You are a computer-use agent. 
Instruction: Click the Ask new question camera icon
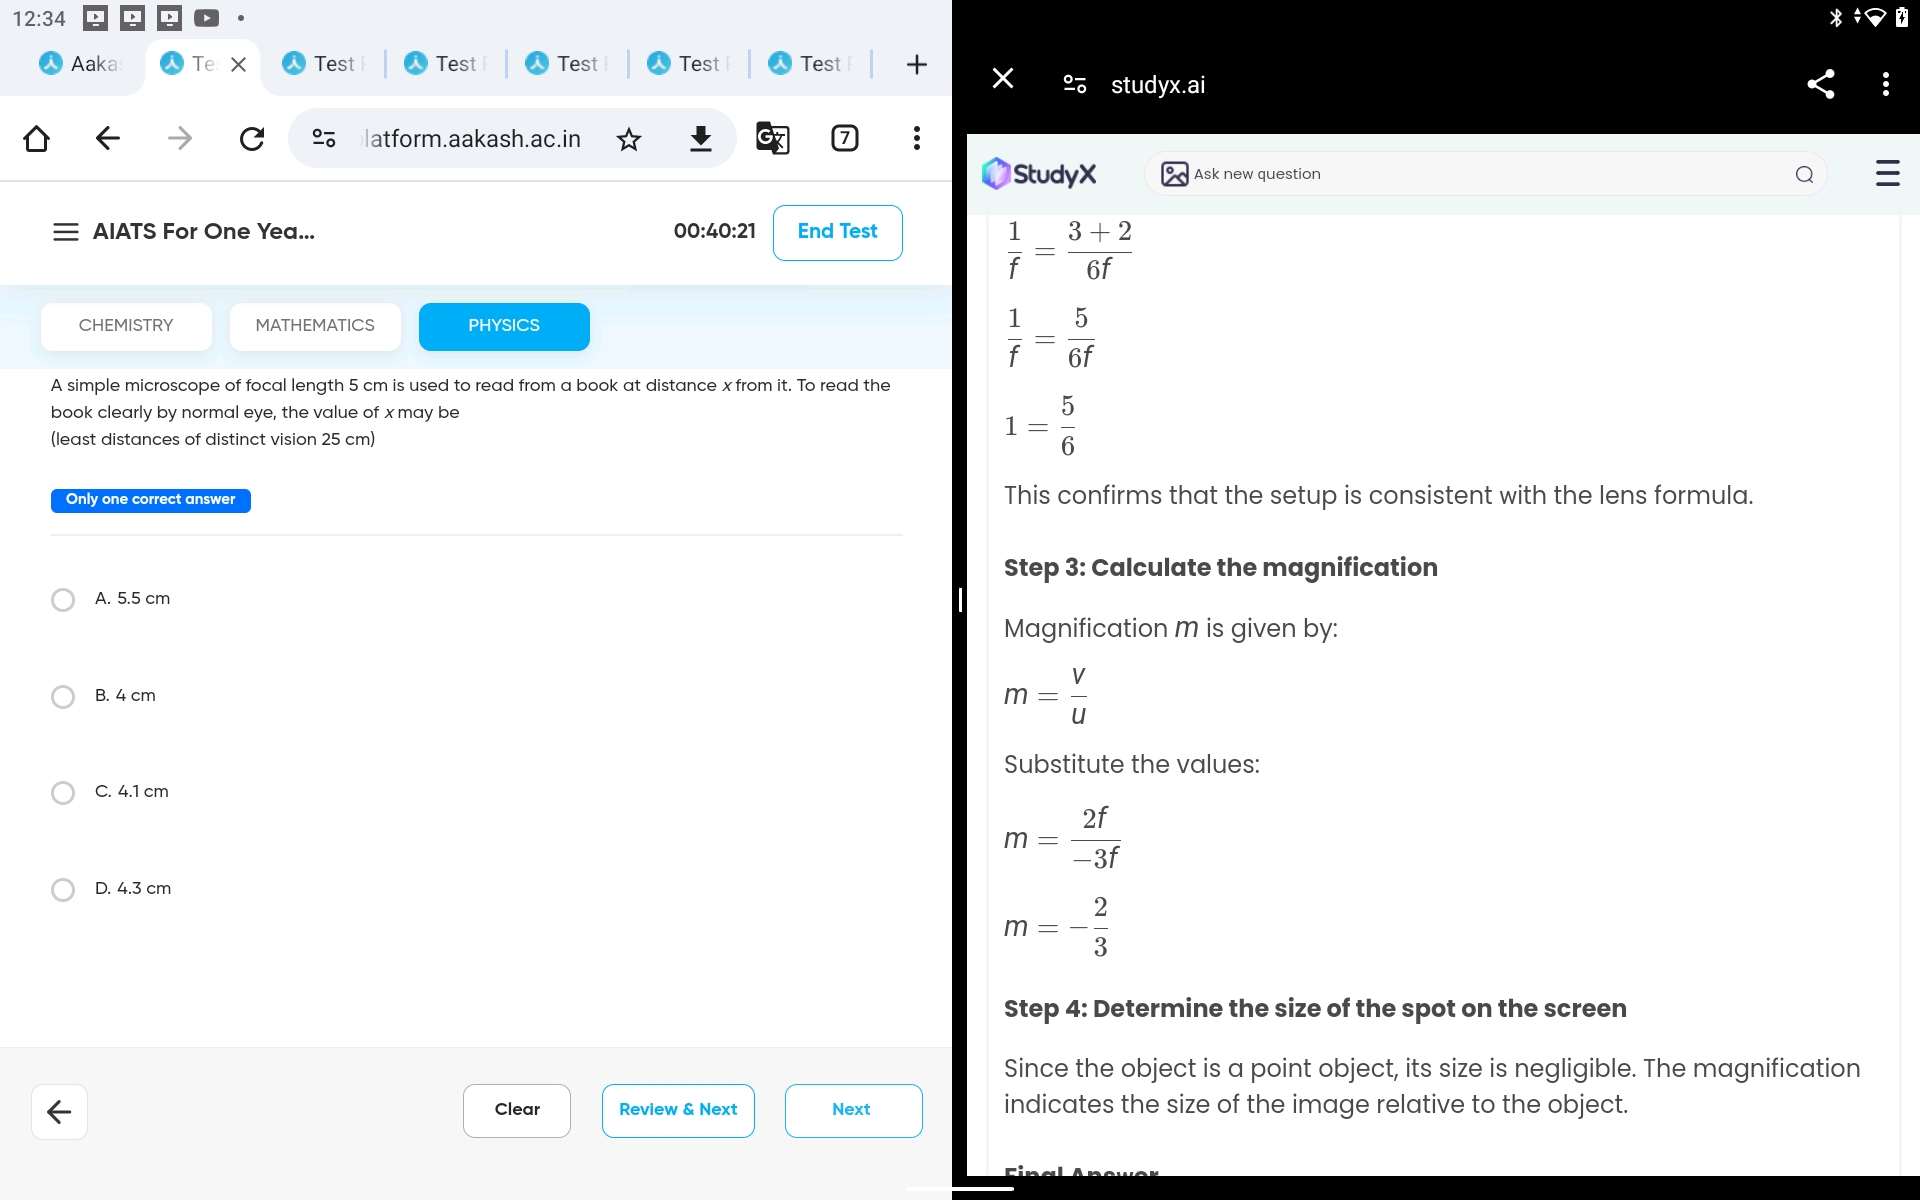1175,173
